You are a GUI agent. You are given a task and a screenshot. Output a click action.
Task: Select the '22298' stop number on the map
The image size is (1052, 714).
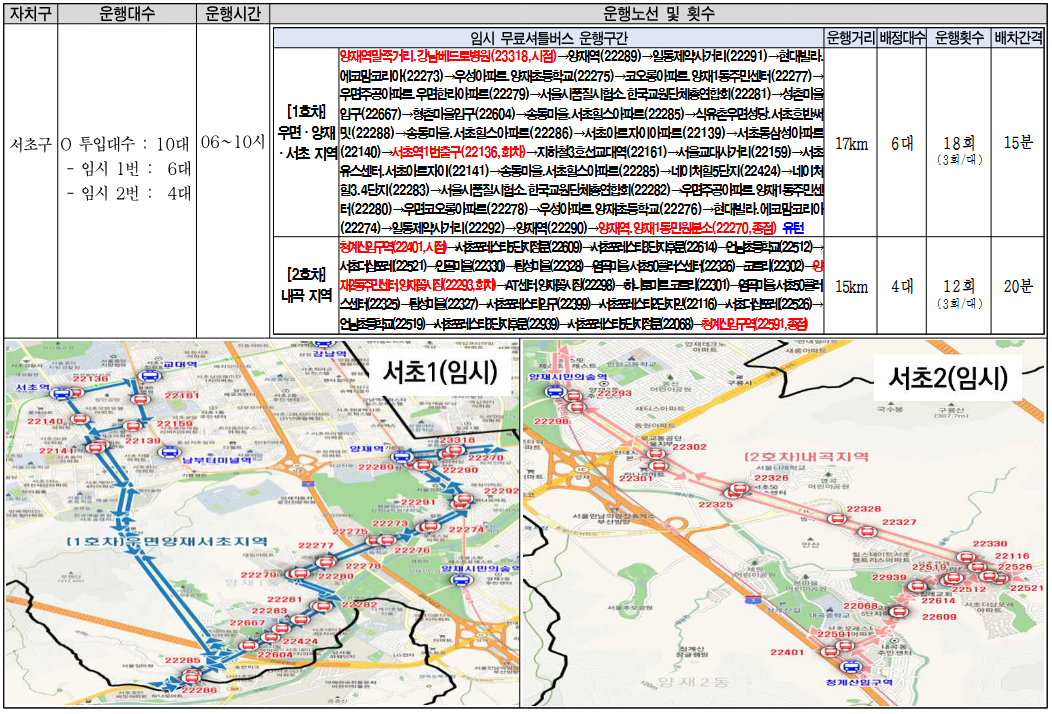tap(552, 421)
